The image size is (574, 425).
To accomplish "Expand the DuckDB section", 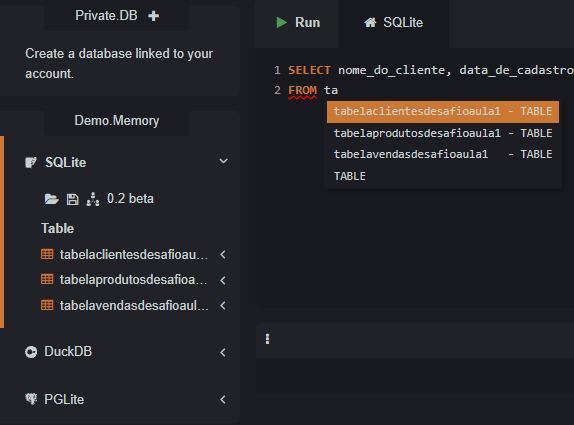I will pyautogui.click(x=223, y=352).
